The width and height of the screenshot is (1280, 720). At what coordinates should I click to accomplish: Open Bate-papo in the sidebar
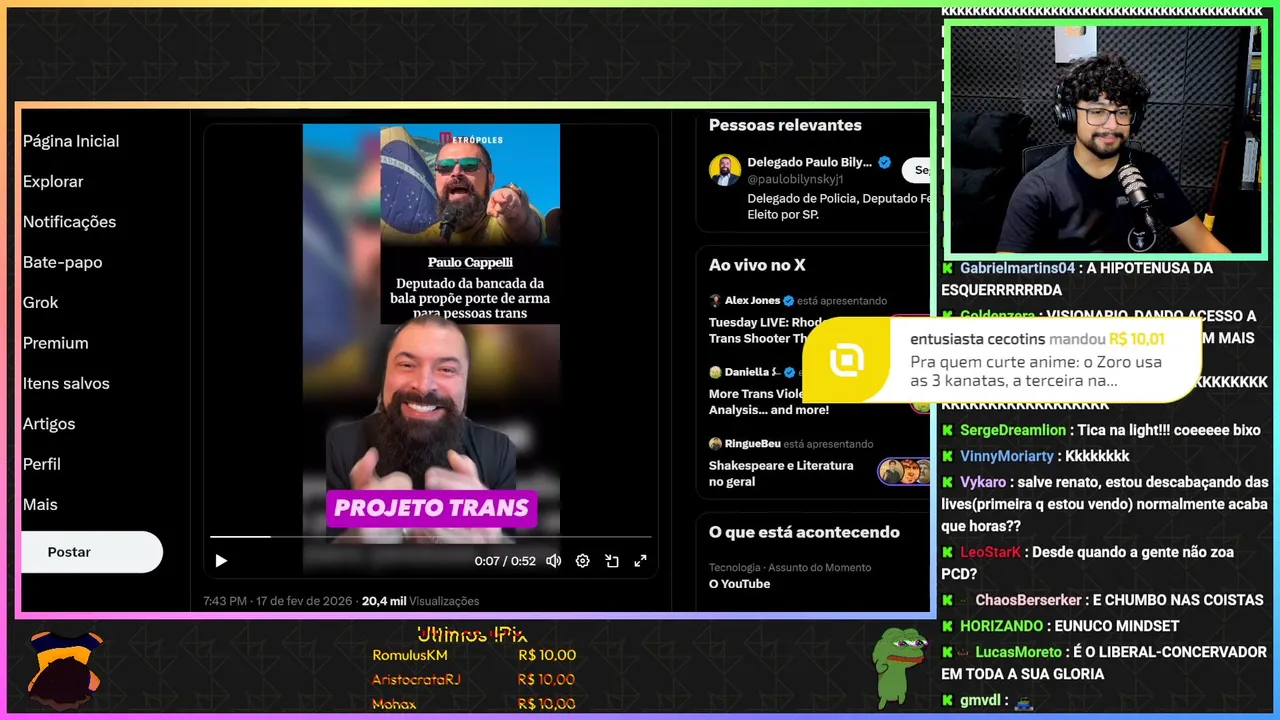62,262
